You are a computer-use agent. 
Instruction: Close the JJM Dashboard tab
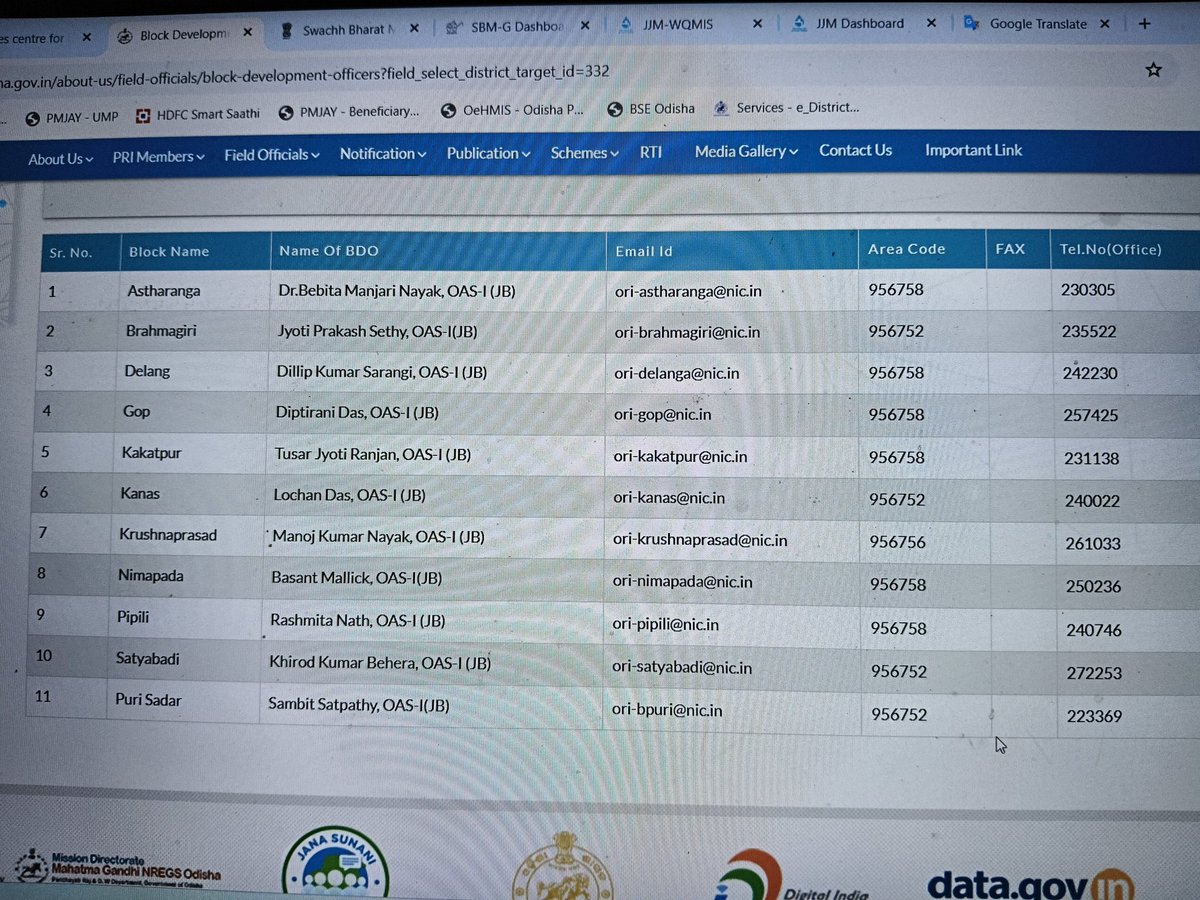931,23
